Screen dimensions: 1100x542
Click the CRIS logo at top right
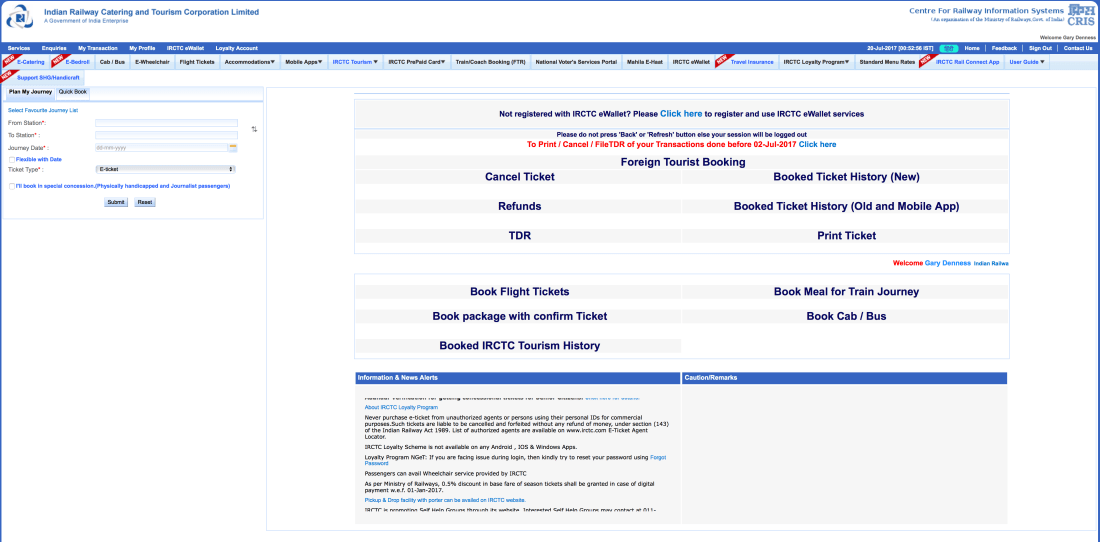[1081, 15]
